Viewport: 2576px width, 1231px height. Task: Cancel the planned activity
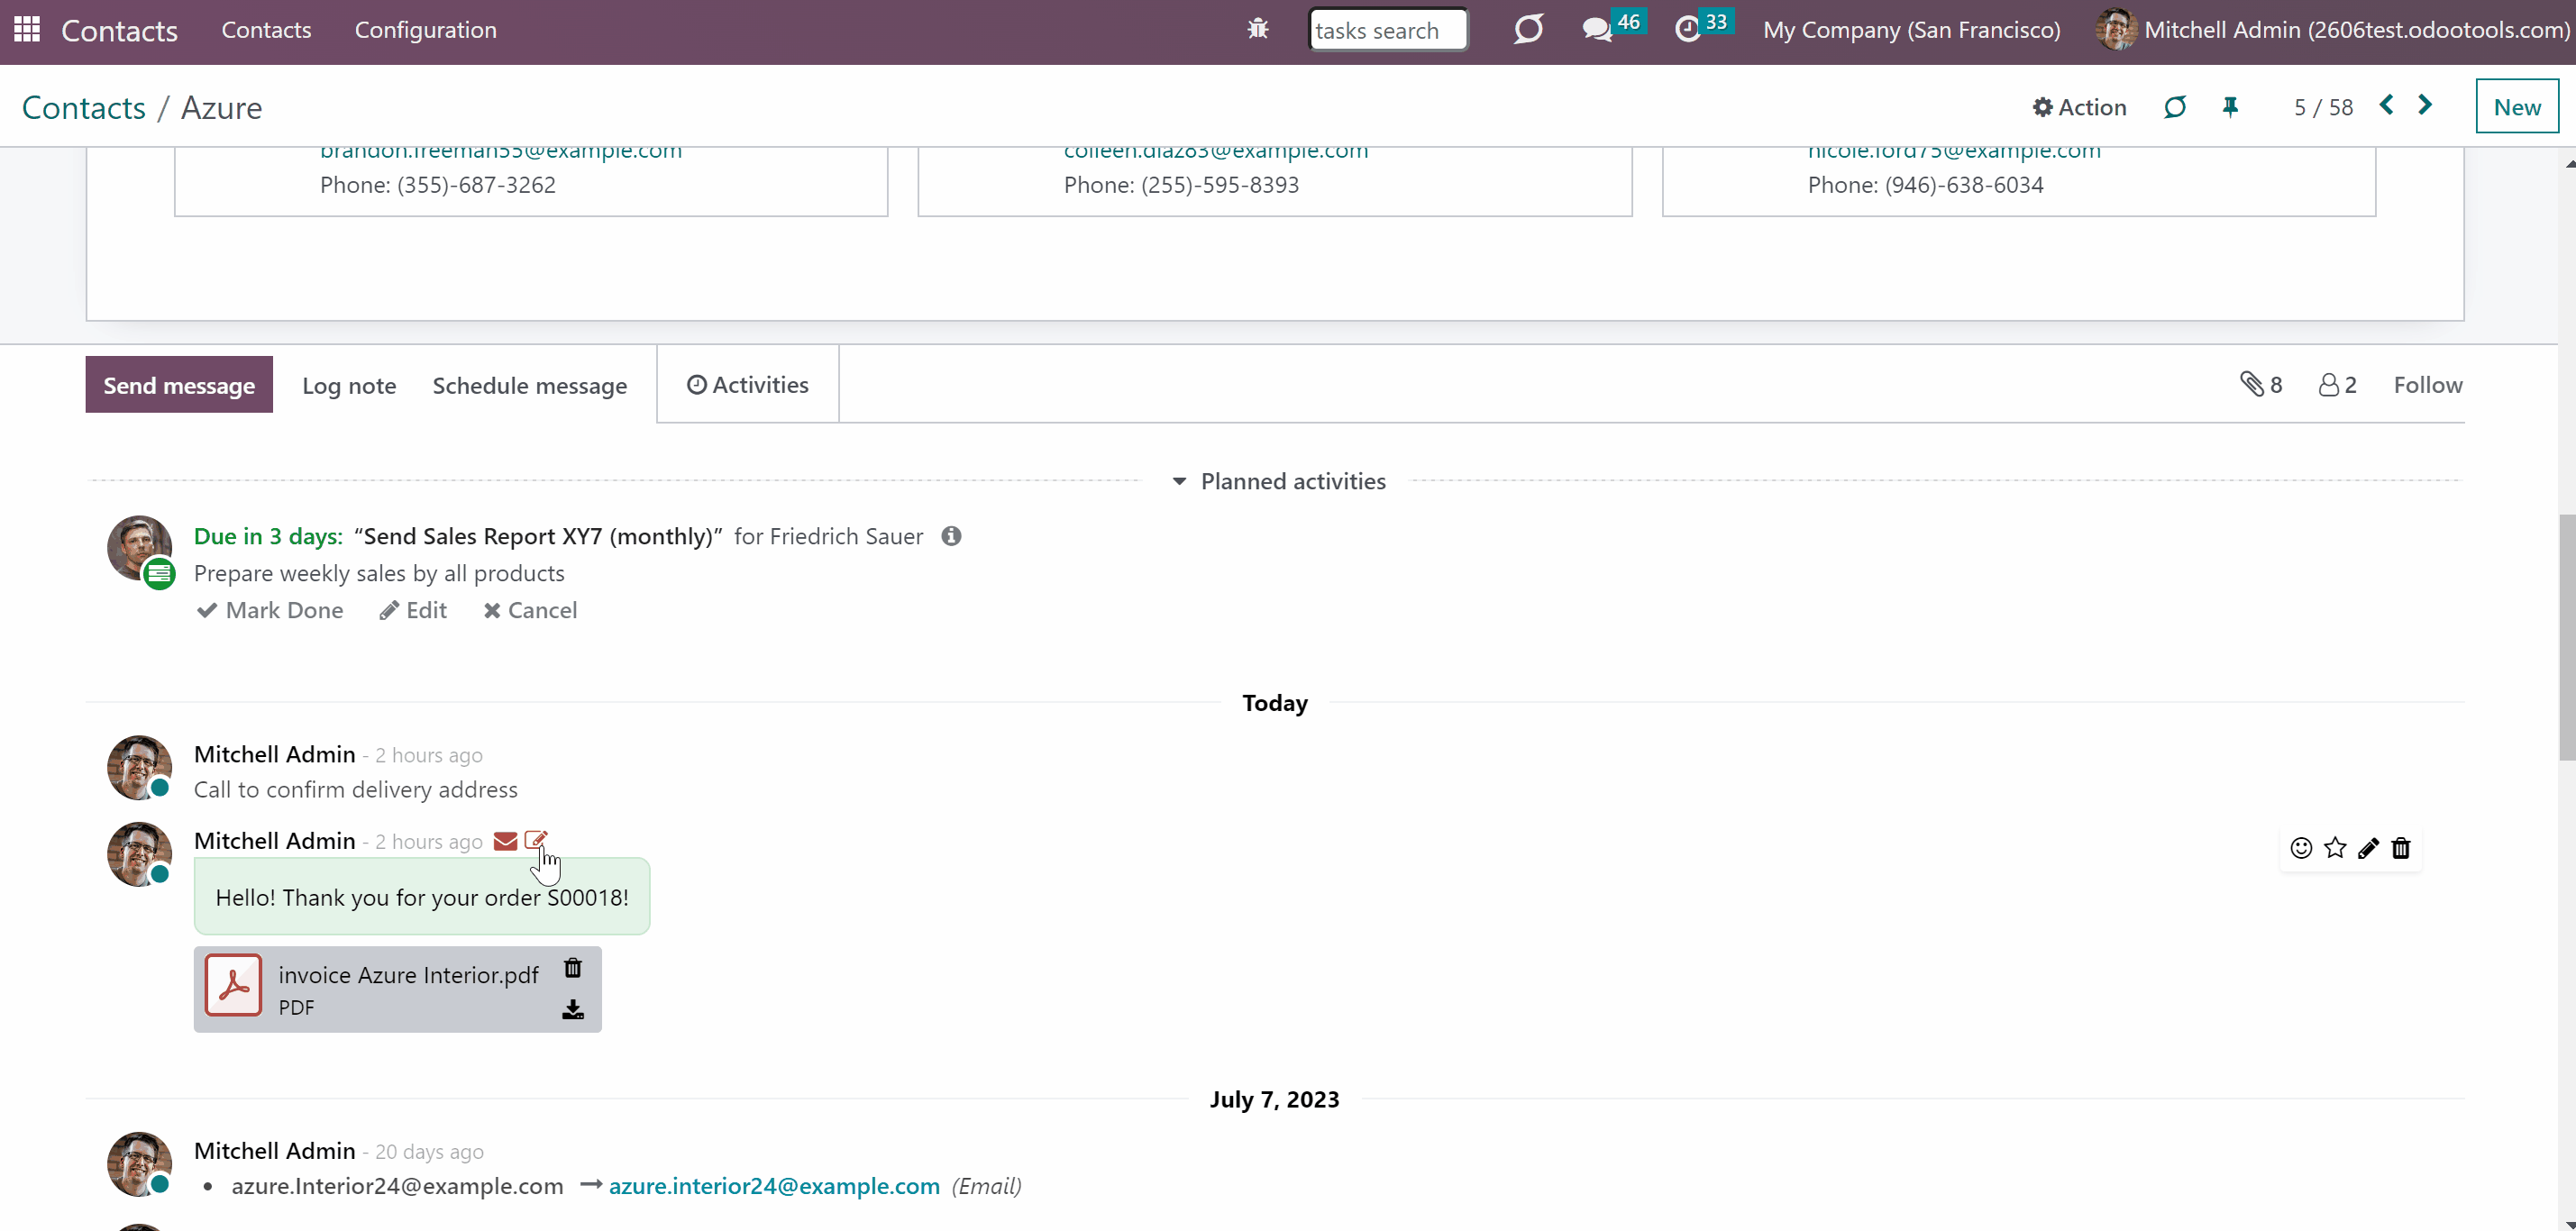pos(530,610)
